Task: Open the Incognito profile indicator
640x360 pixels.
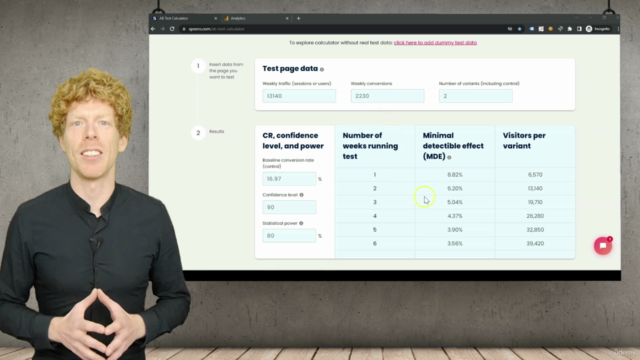Action: pos(598,29)
